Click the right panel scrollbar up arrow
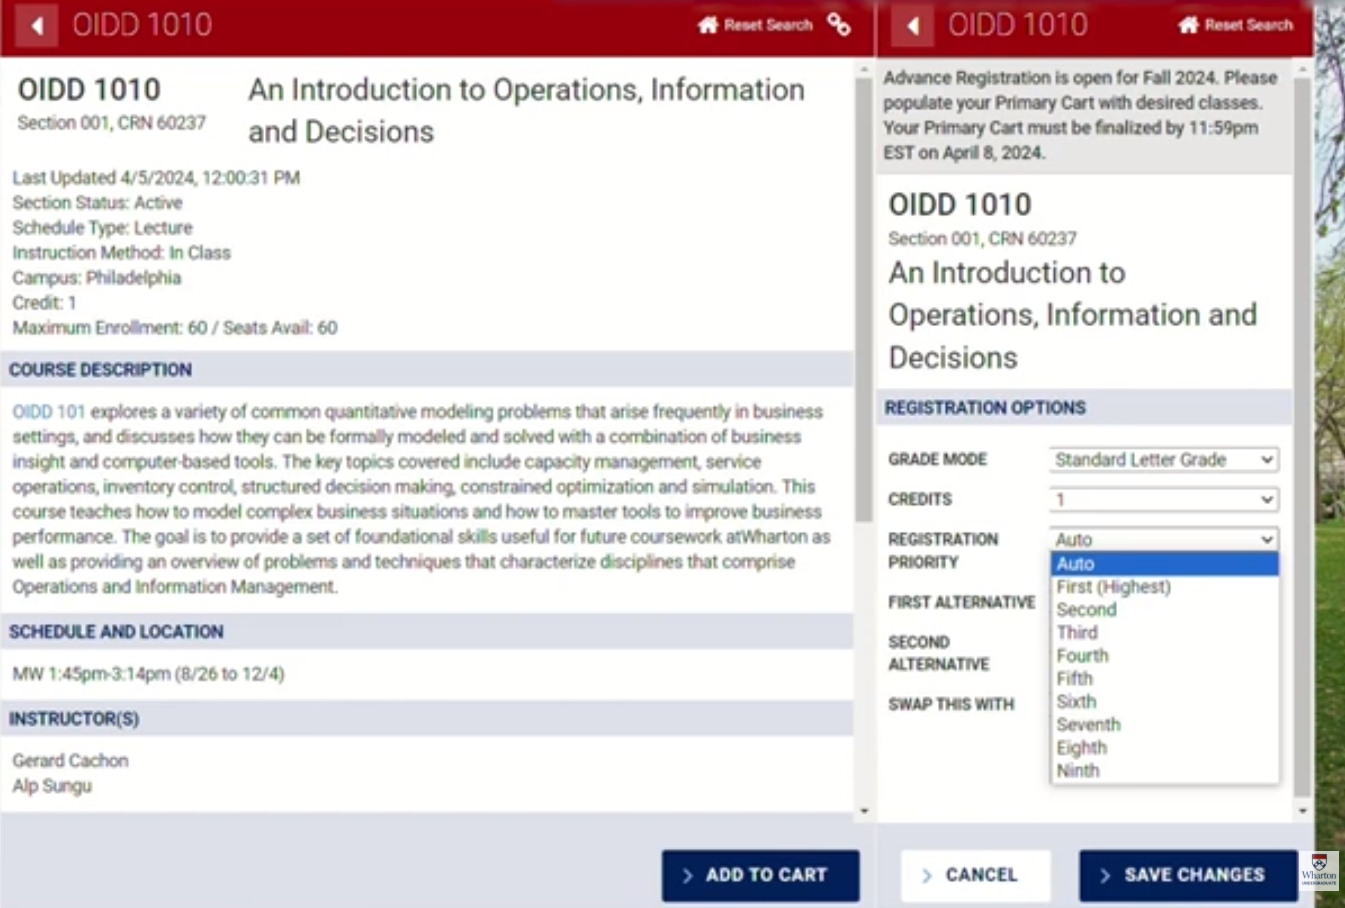Viewport: 1345px width, 908px height. (x=1302, y=70)
